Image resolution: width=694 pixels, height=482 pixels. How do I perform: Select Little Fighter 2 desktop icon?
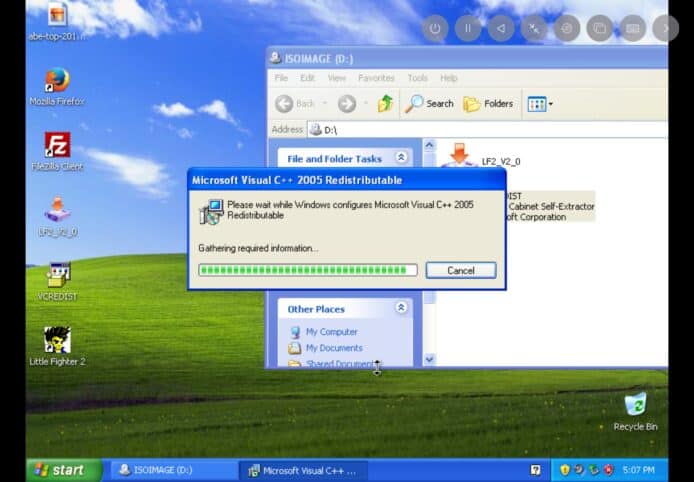click(57, 341)
